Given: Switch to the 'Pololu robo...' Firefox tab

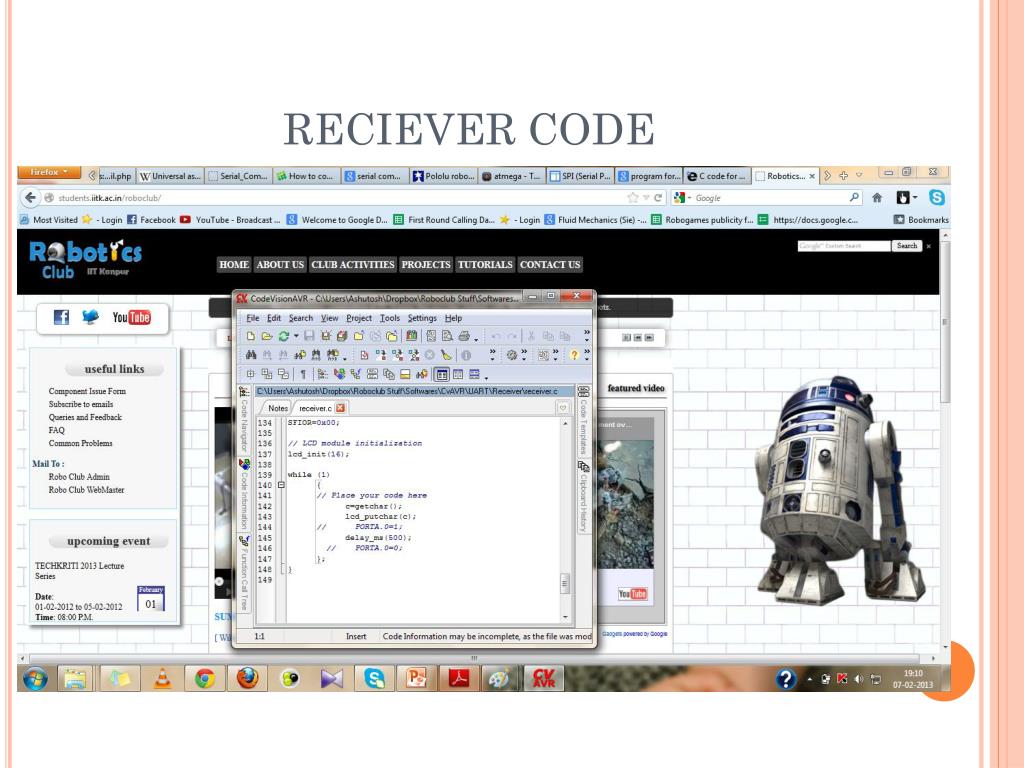Looking at the screenshot, I should point(443,176).
